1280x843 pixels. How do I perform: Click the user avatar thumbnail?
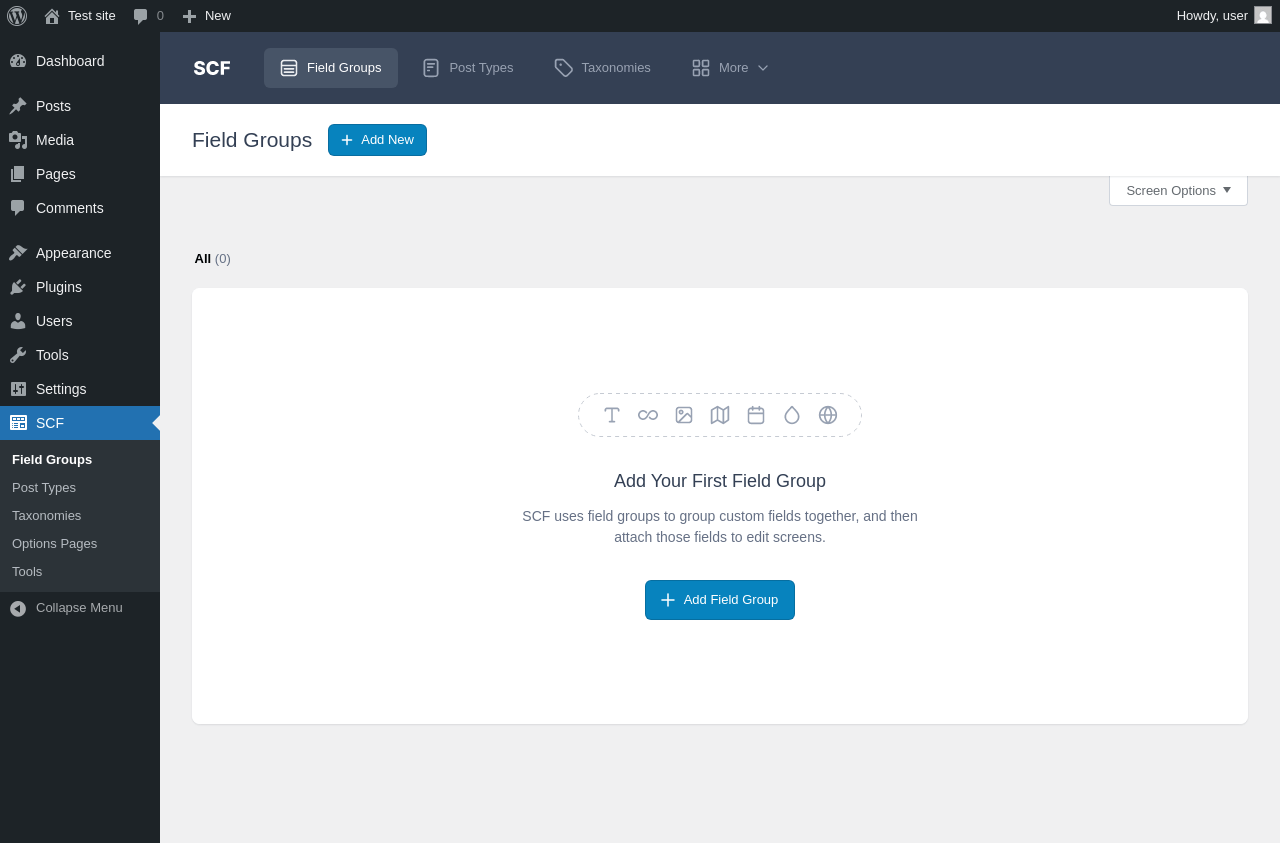point(1263,15)
